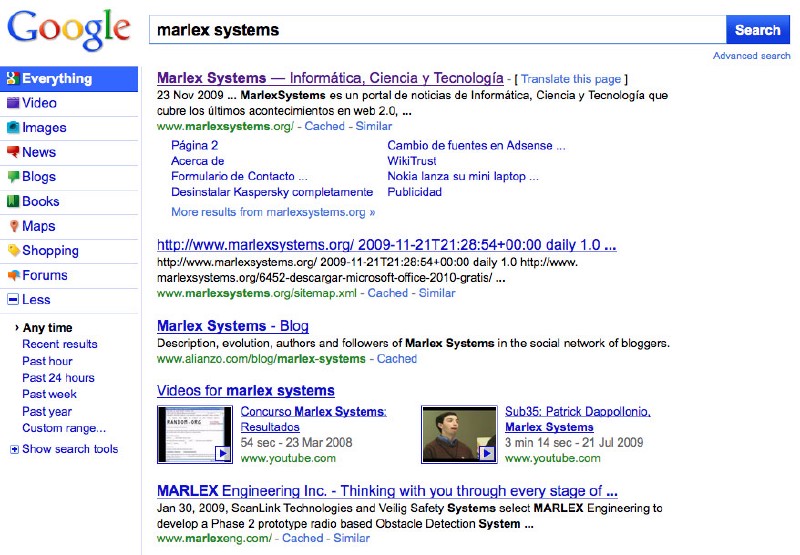Click Translate this page link

(x=571, y=79)
